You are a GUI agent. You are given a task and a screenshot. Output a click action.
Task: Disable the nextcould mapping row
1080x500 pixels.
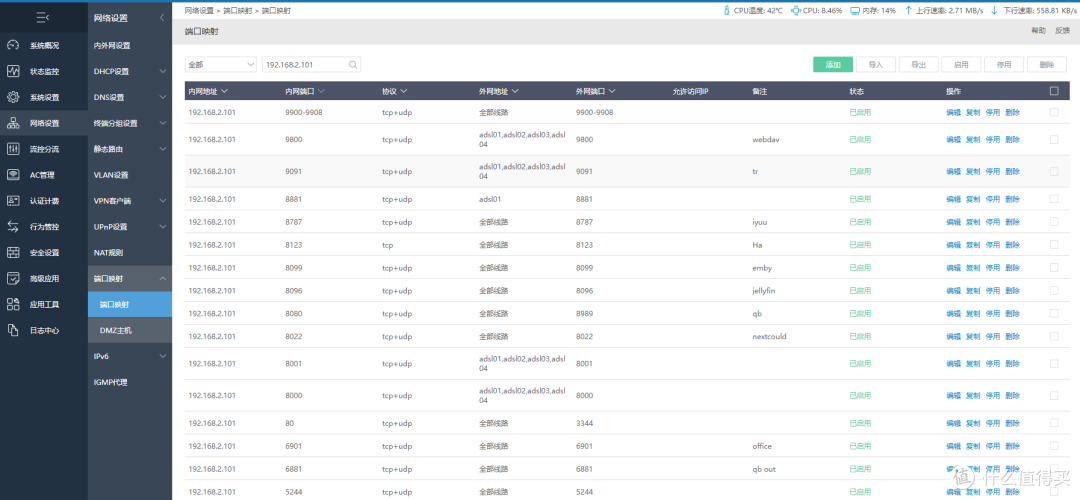click(993, 337)
